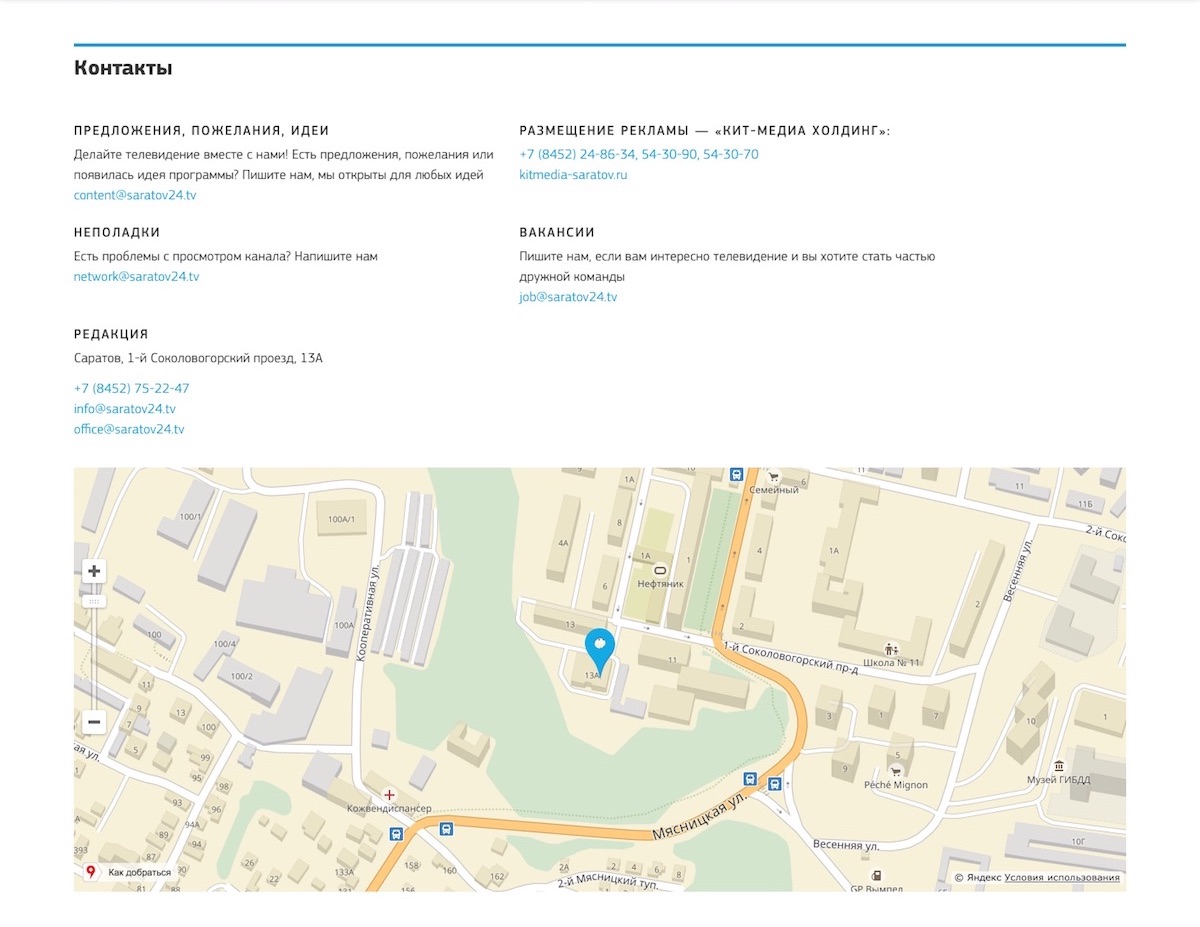Viewport: 1200px width, 927px height.
Task: Open the content@saratov24.tv email link
Action: pos(135,195)
